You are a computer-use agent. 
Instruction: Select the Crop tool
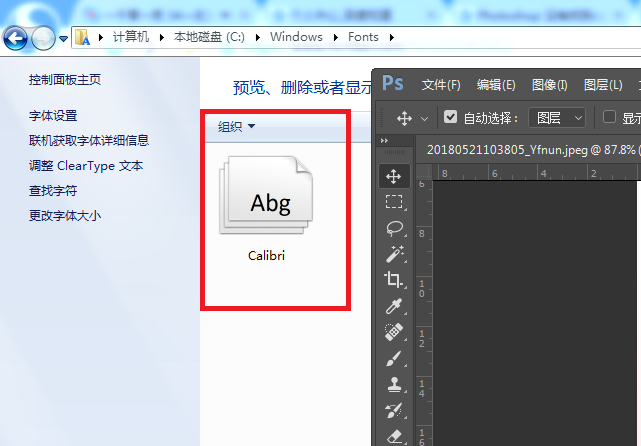(x=394, y=280)
